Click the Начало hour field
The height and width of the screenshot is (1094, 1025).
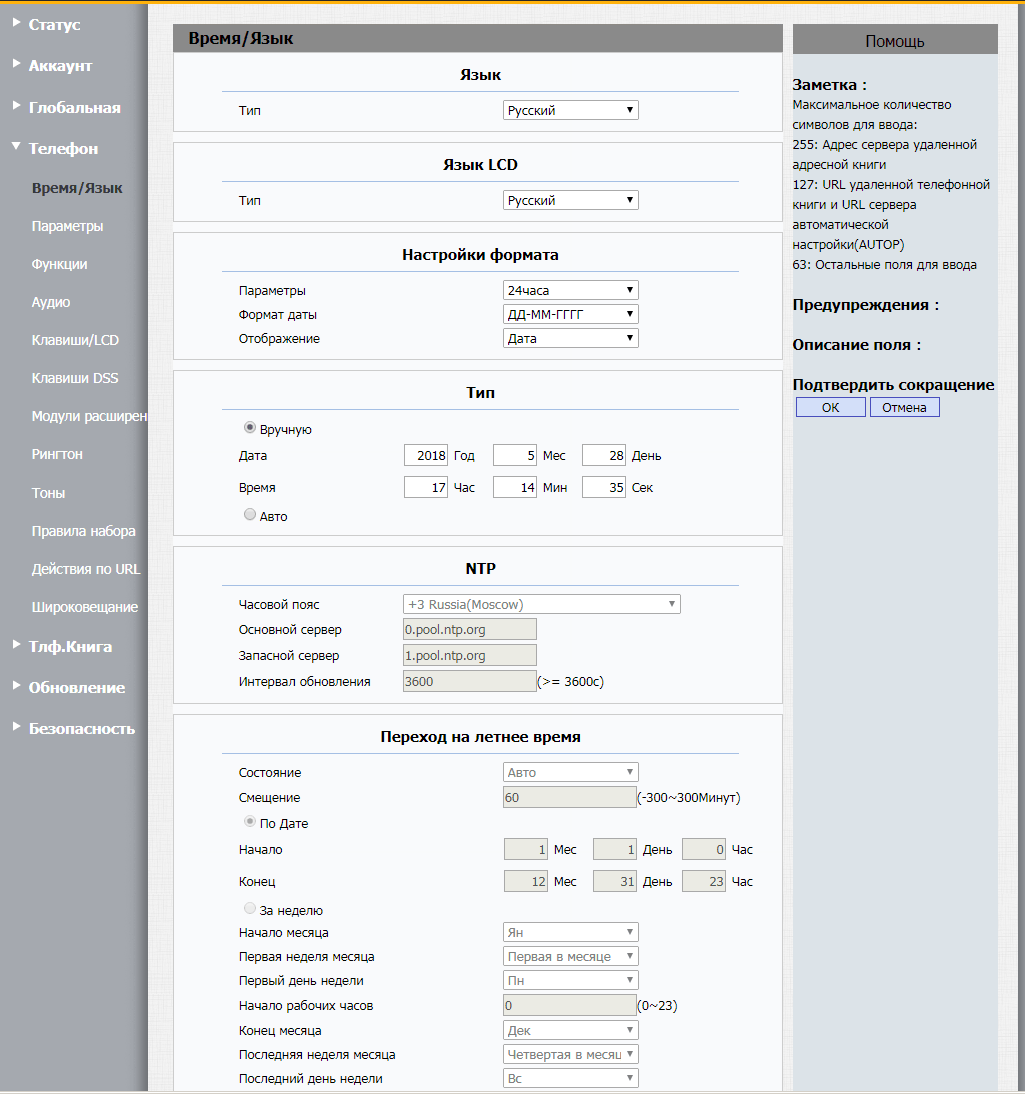[x=704, y=850]
